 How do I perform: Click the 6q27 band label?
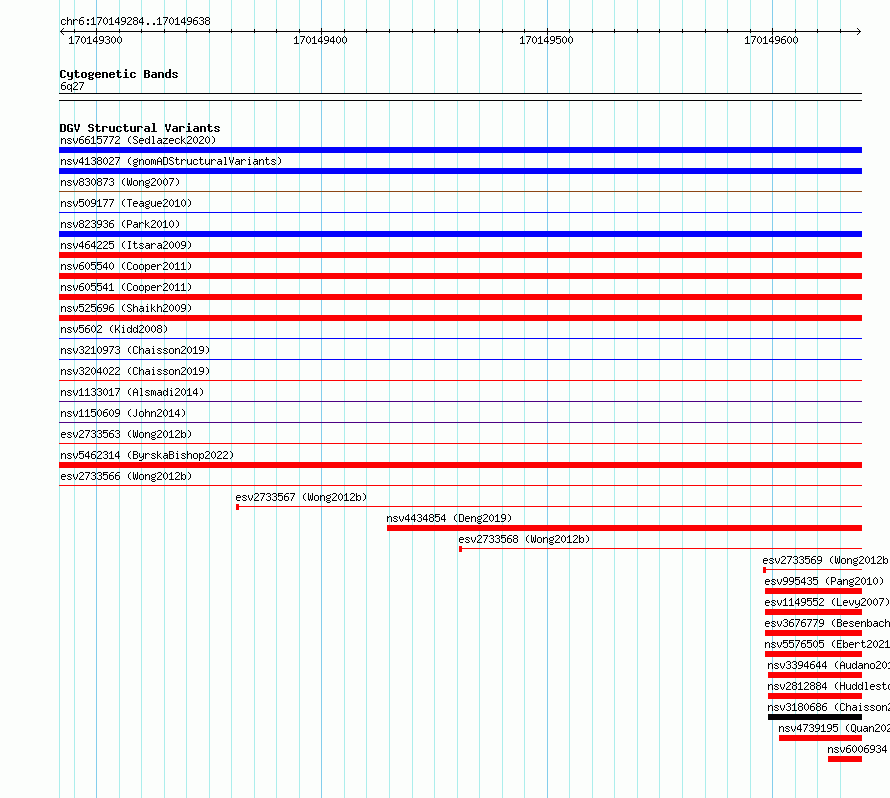pyautogui.click(x=72, y=86)
